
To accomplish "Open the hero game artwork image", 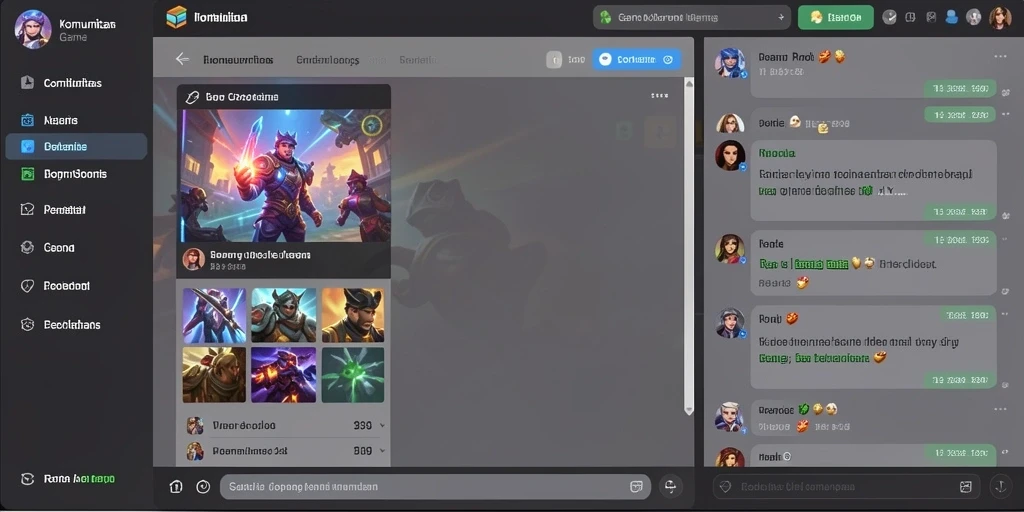I will [x=284, y=176].
